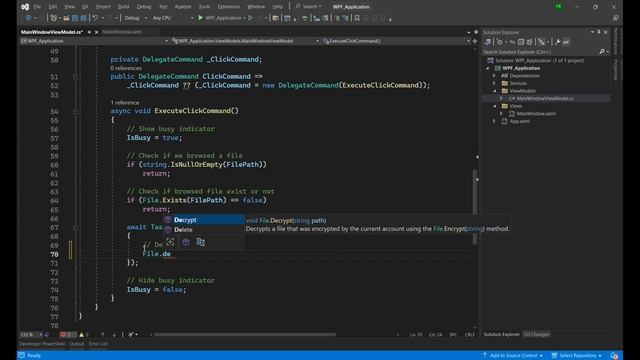
Task: Toggle auto-hide pin on Solution Explorer panel
Action: pyautogui.click(x=599, y=32)
